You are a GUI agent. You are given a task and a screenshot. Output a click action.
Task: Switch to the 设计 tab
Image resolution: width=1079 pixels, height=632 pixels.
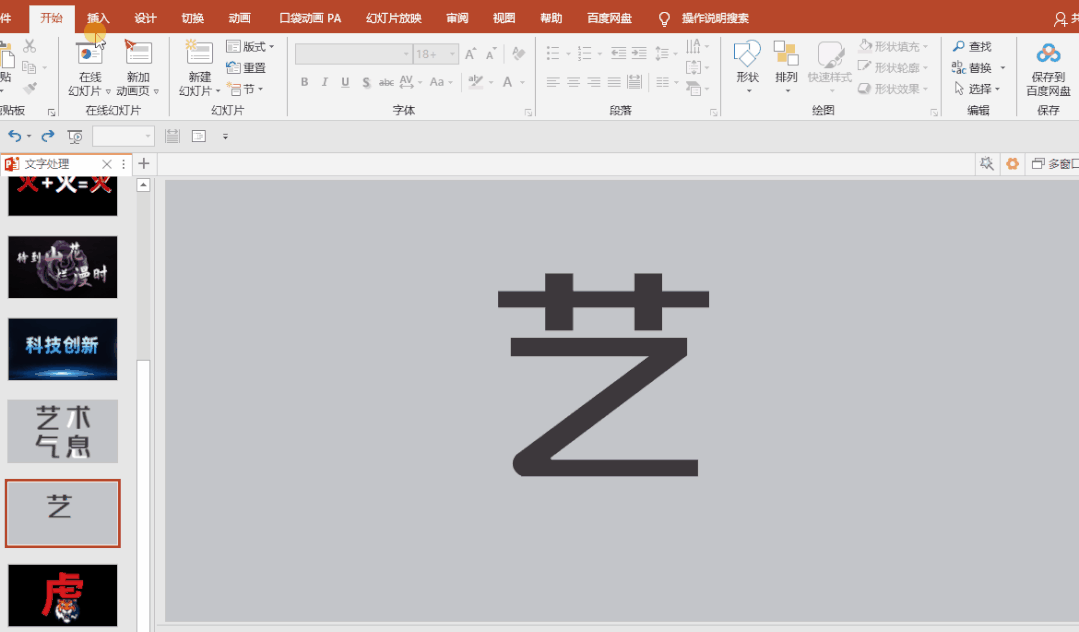pos(145,18)
